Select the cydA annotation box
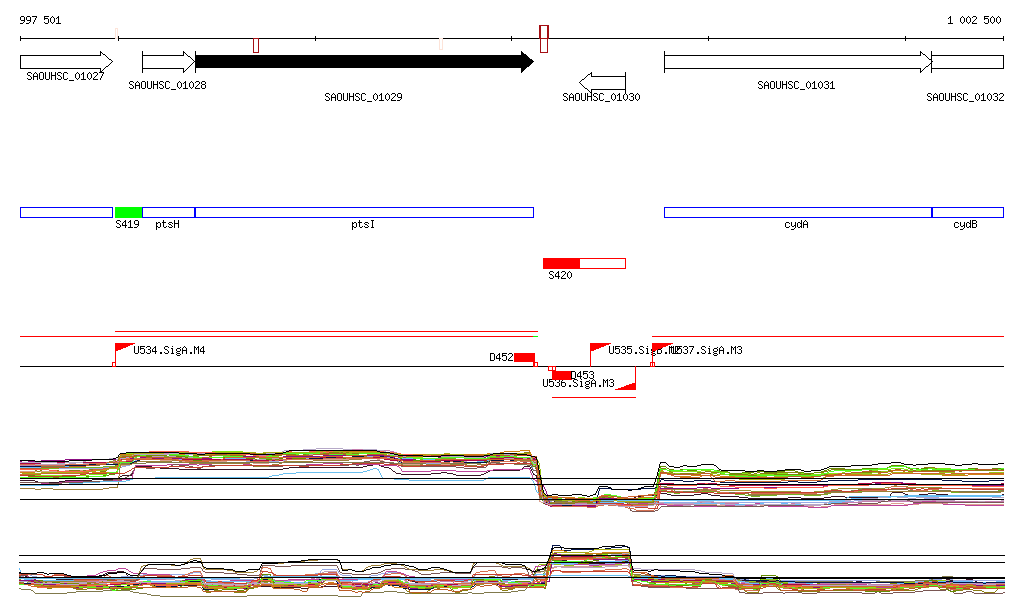 pyautogui.click(x=798, y=212)
